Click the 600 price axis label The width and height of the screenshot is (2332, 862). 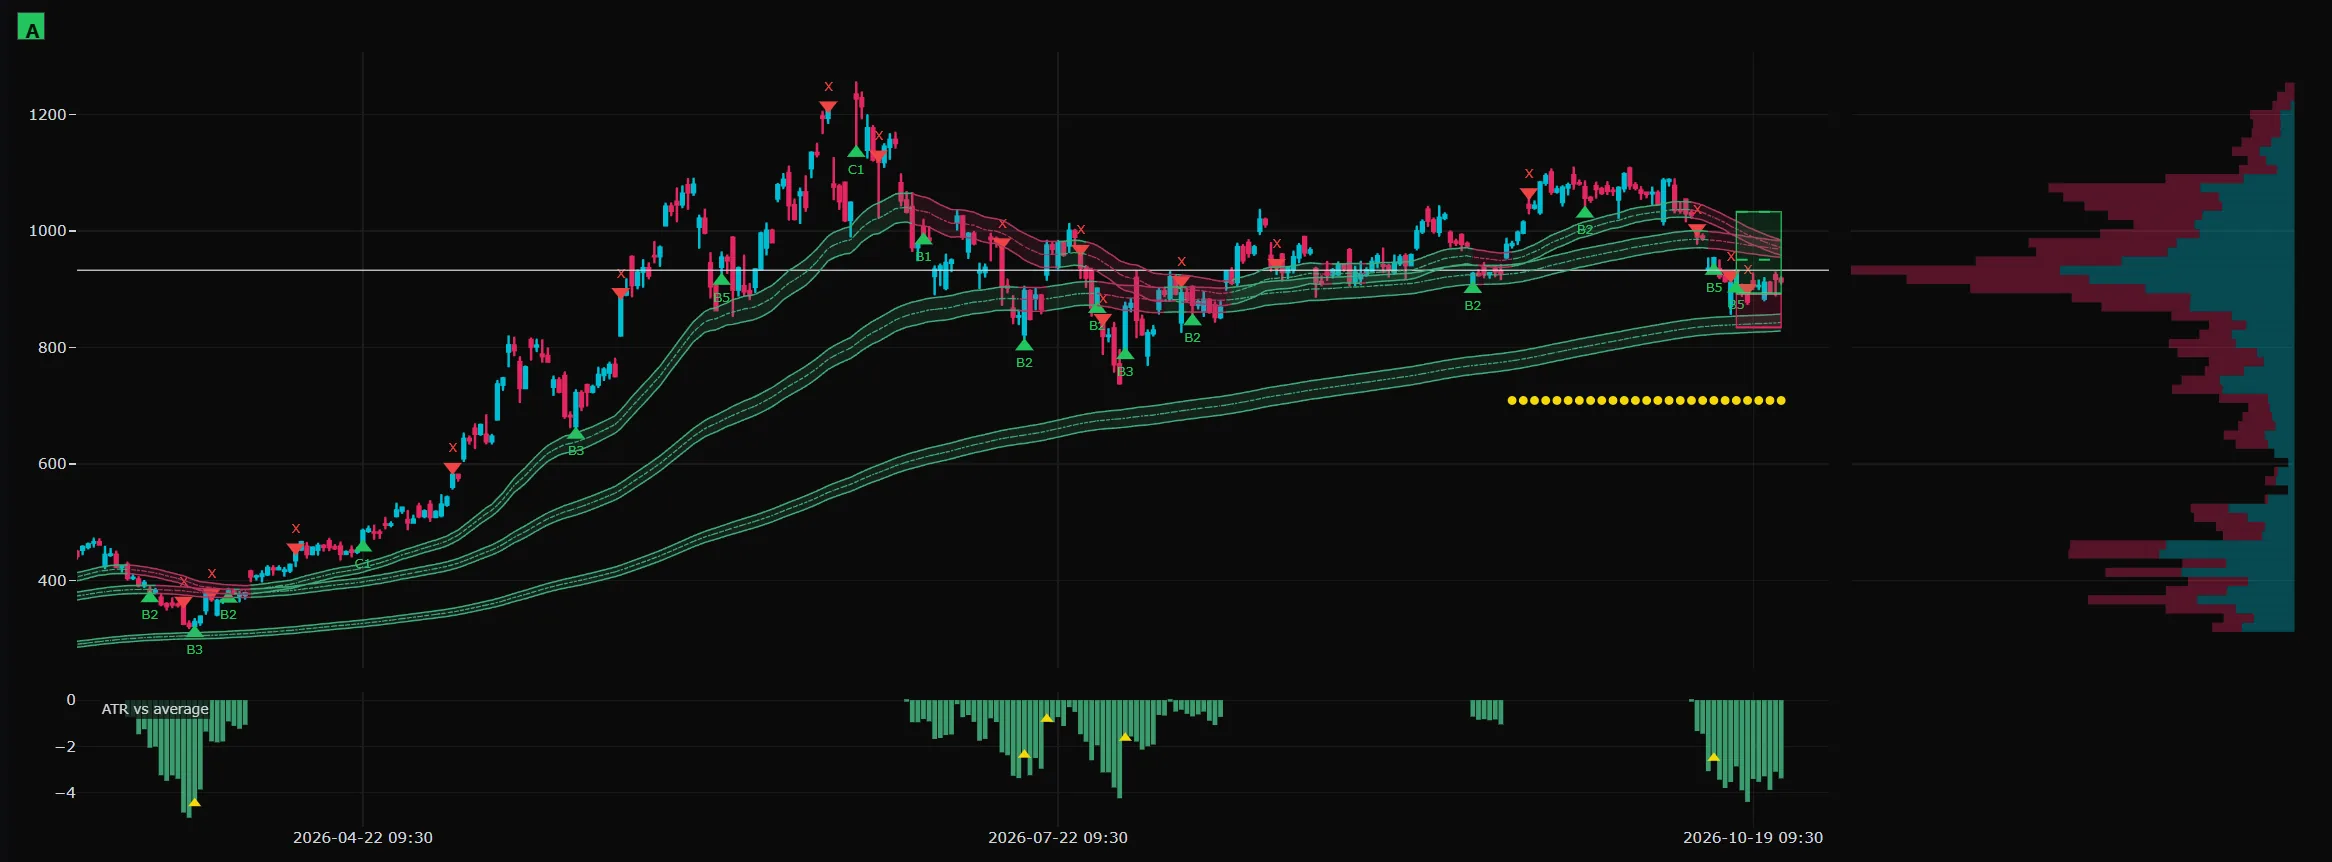click(51, 464)
